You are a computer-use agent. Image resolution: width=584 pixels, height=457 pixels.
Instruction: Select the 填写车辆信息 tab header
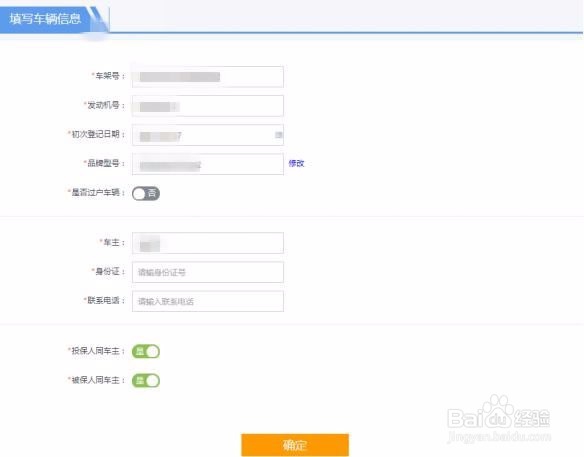[45, 19]
